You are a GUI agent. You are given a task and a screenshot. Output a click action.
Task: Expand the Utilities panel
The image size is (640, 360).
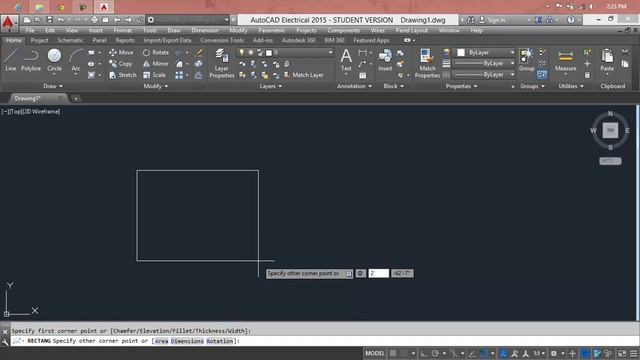coord(571,86)
